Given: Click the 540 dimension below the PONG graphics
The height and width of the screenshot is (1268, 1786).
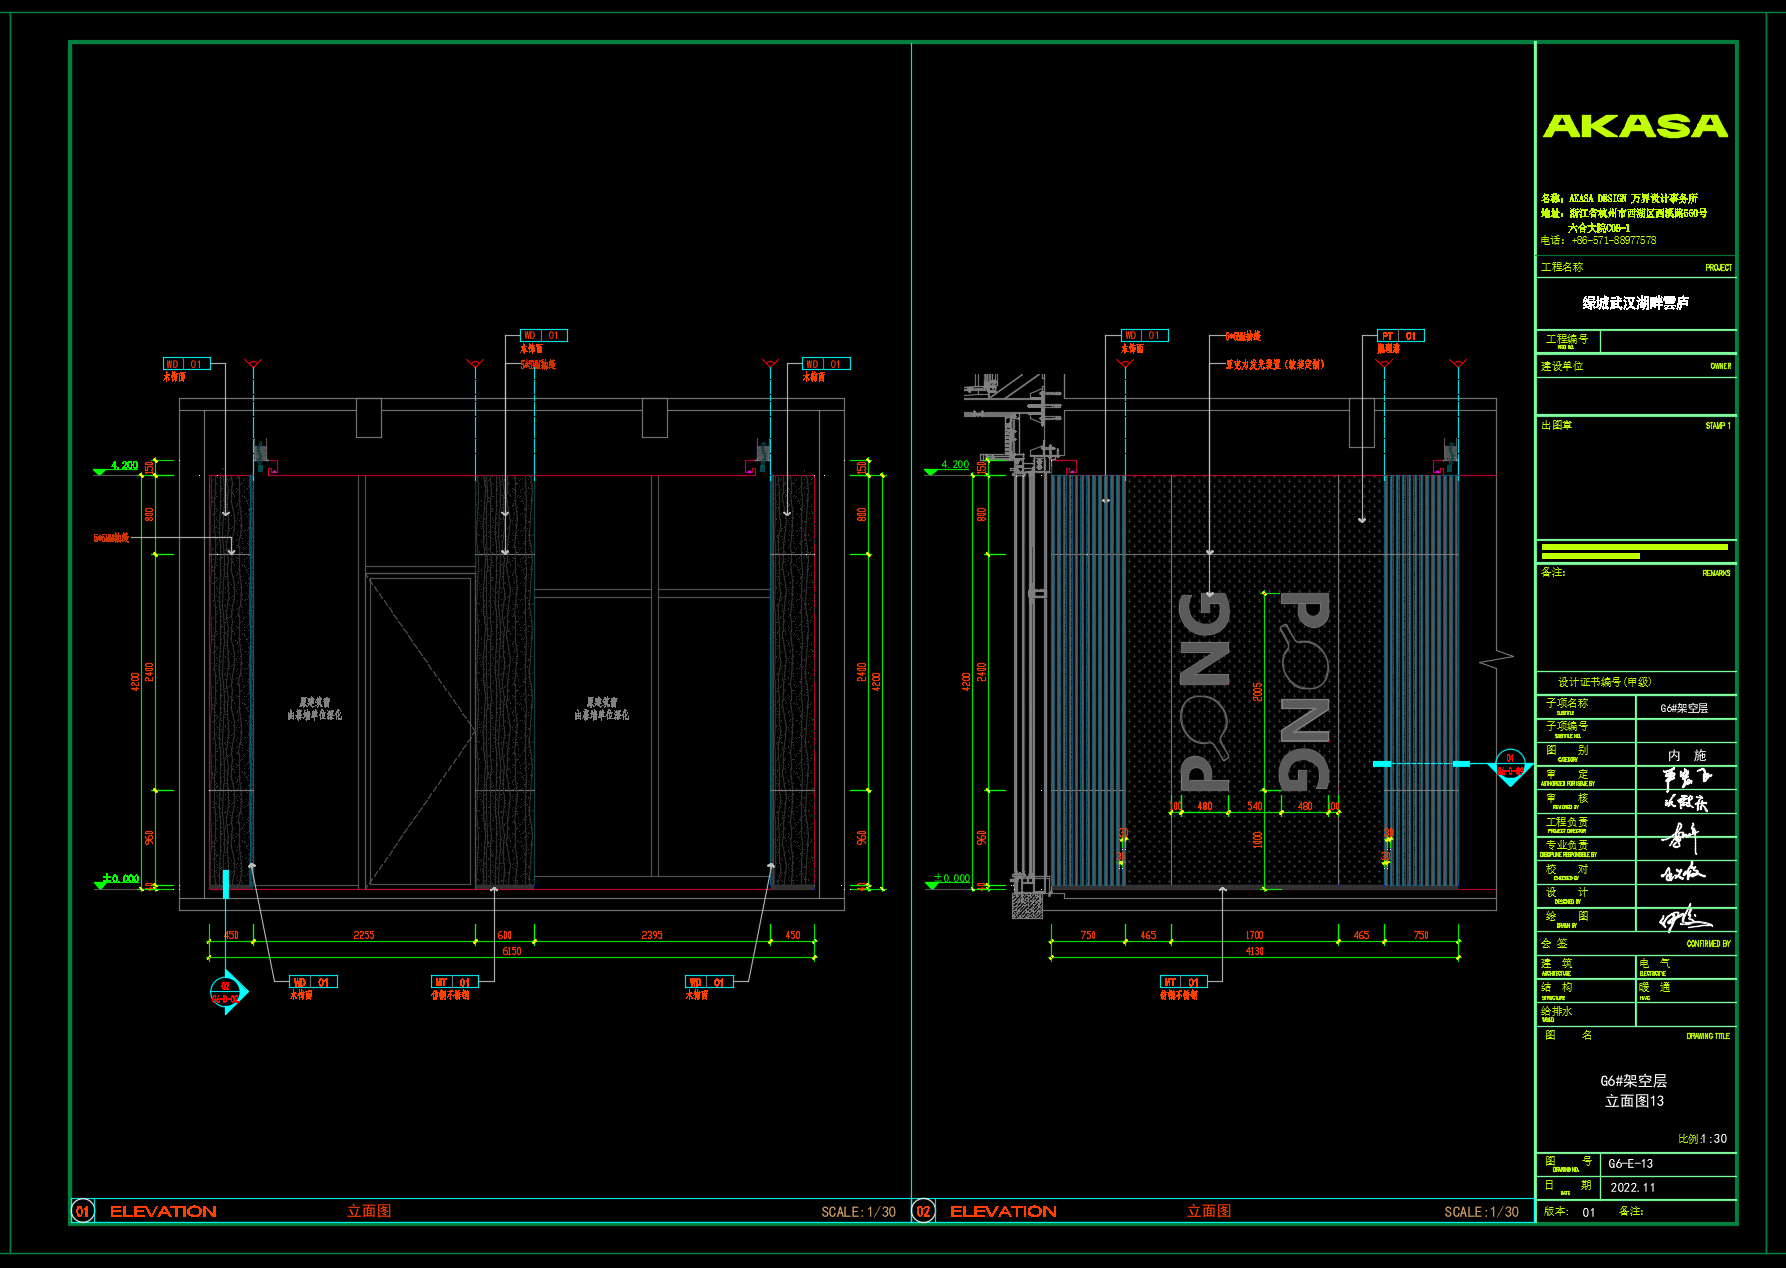Looking at the screenshot, I should [x=1255, y=806].
